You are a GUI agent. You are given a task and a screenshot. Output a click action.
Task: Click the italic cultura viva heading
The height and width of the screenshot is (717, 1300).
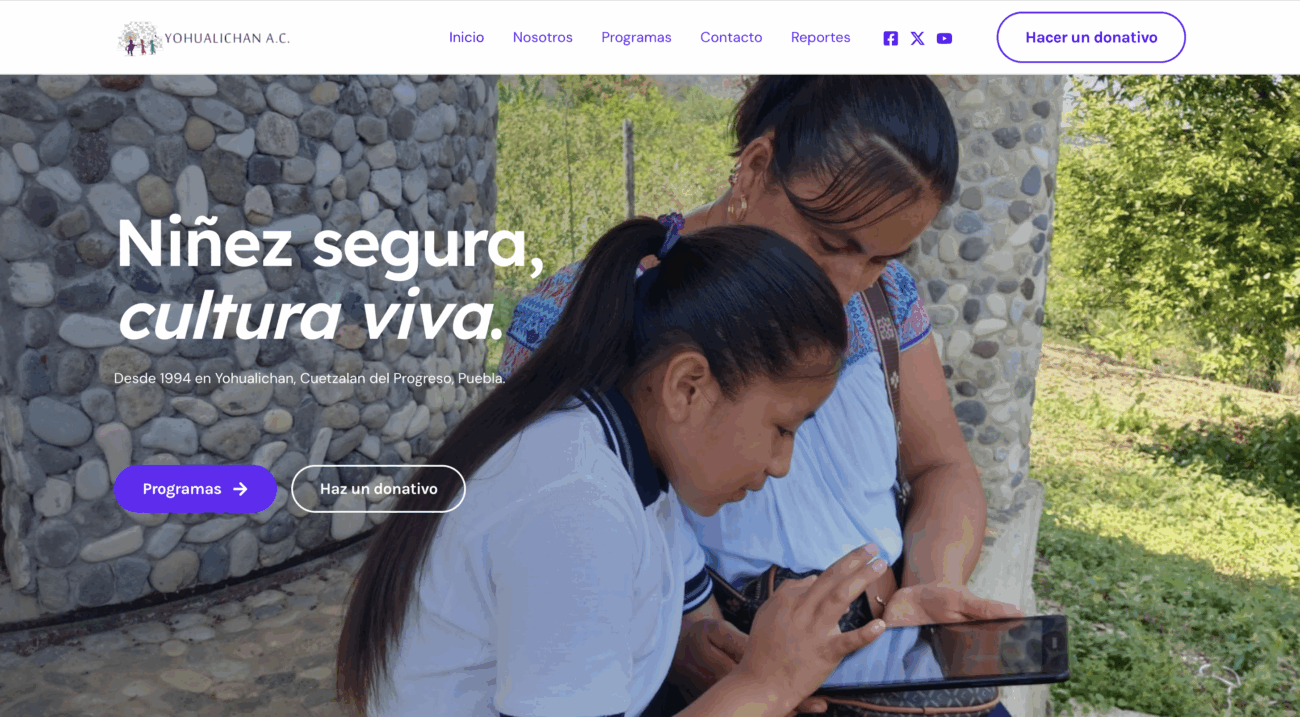point(310,316)
